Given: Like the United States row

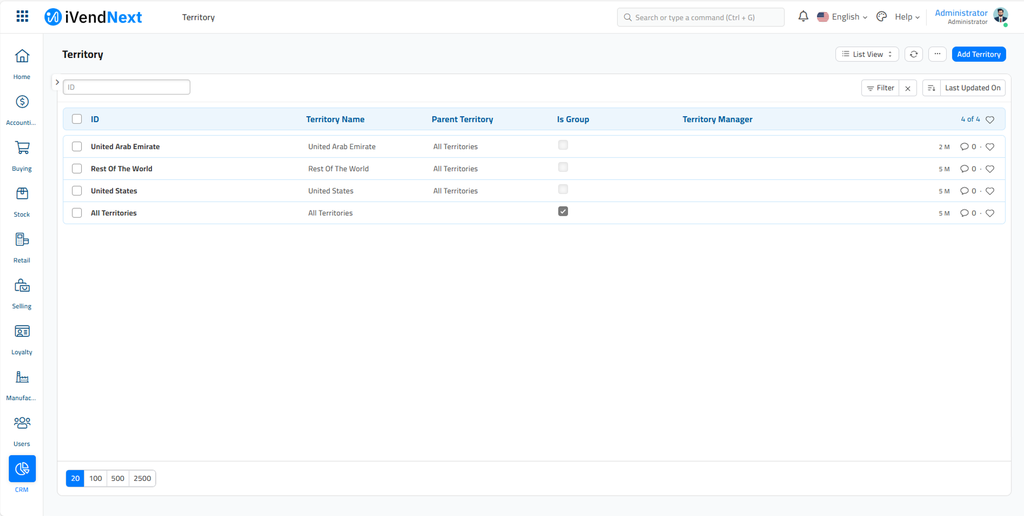Looking at the screenshot, I should click(989, 191).
